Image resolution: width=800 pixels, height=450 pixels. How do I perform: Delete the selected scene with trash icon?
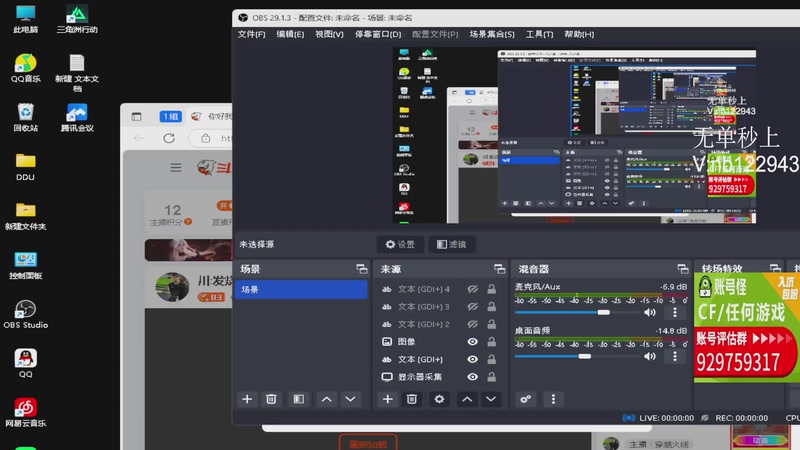pos(271,399)
